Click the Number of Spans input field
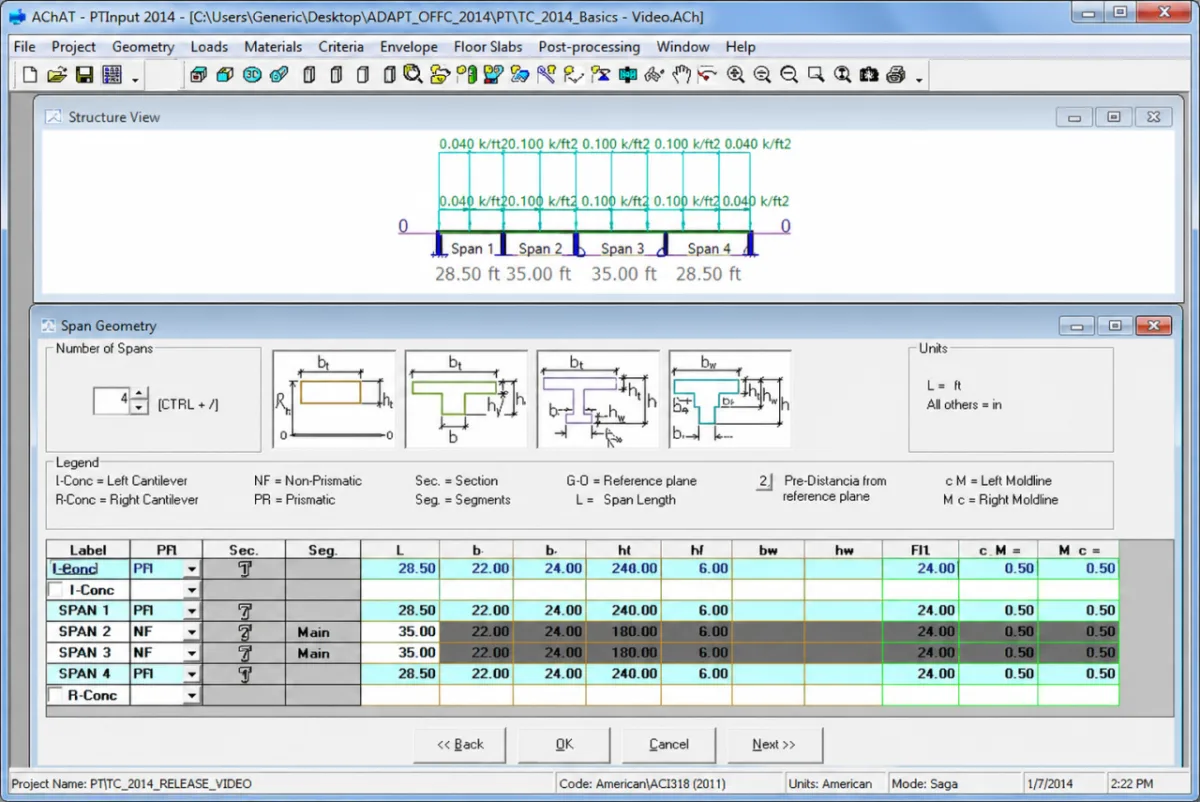The height and width of the screenshot is (802, 1200). pyautogui.click(x=112, y=401)
